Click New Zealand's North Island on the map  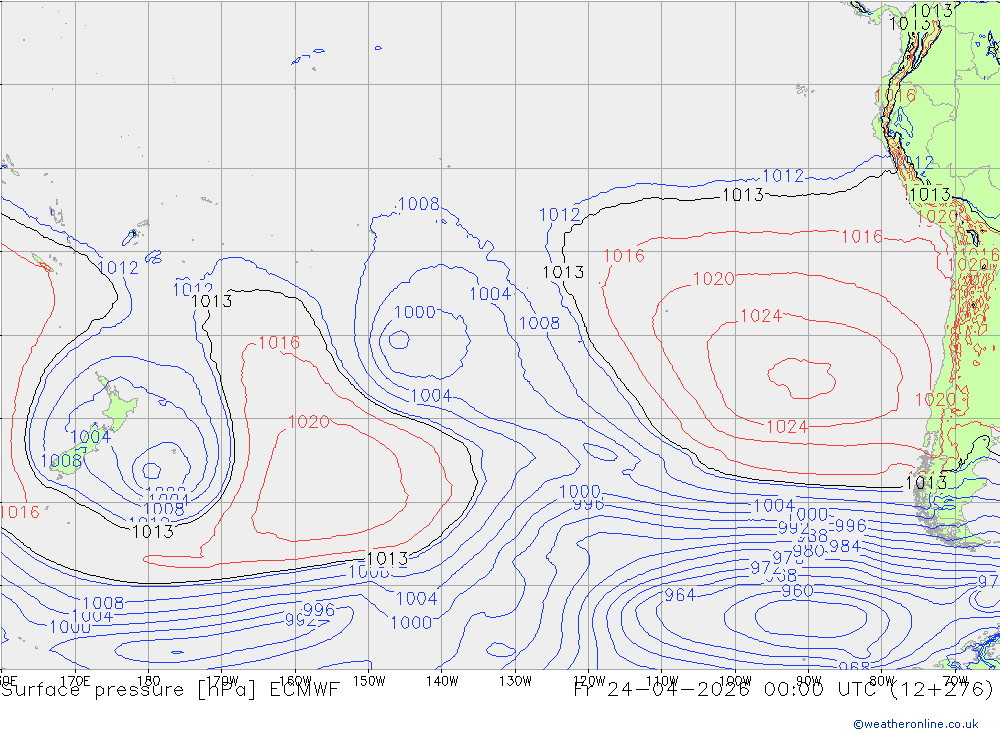click(x=118, y=405)
